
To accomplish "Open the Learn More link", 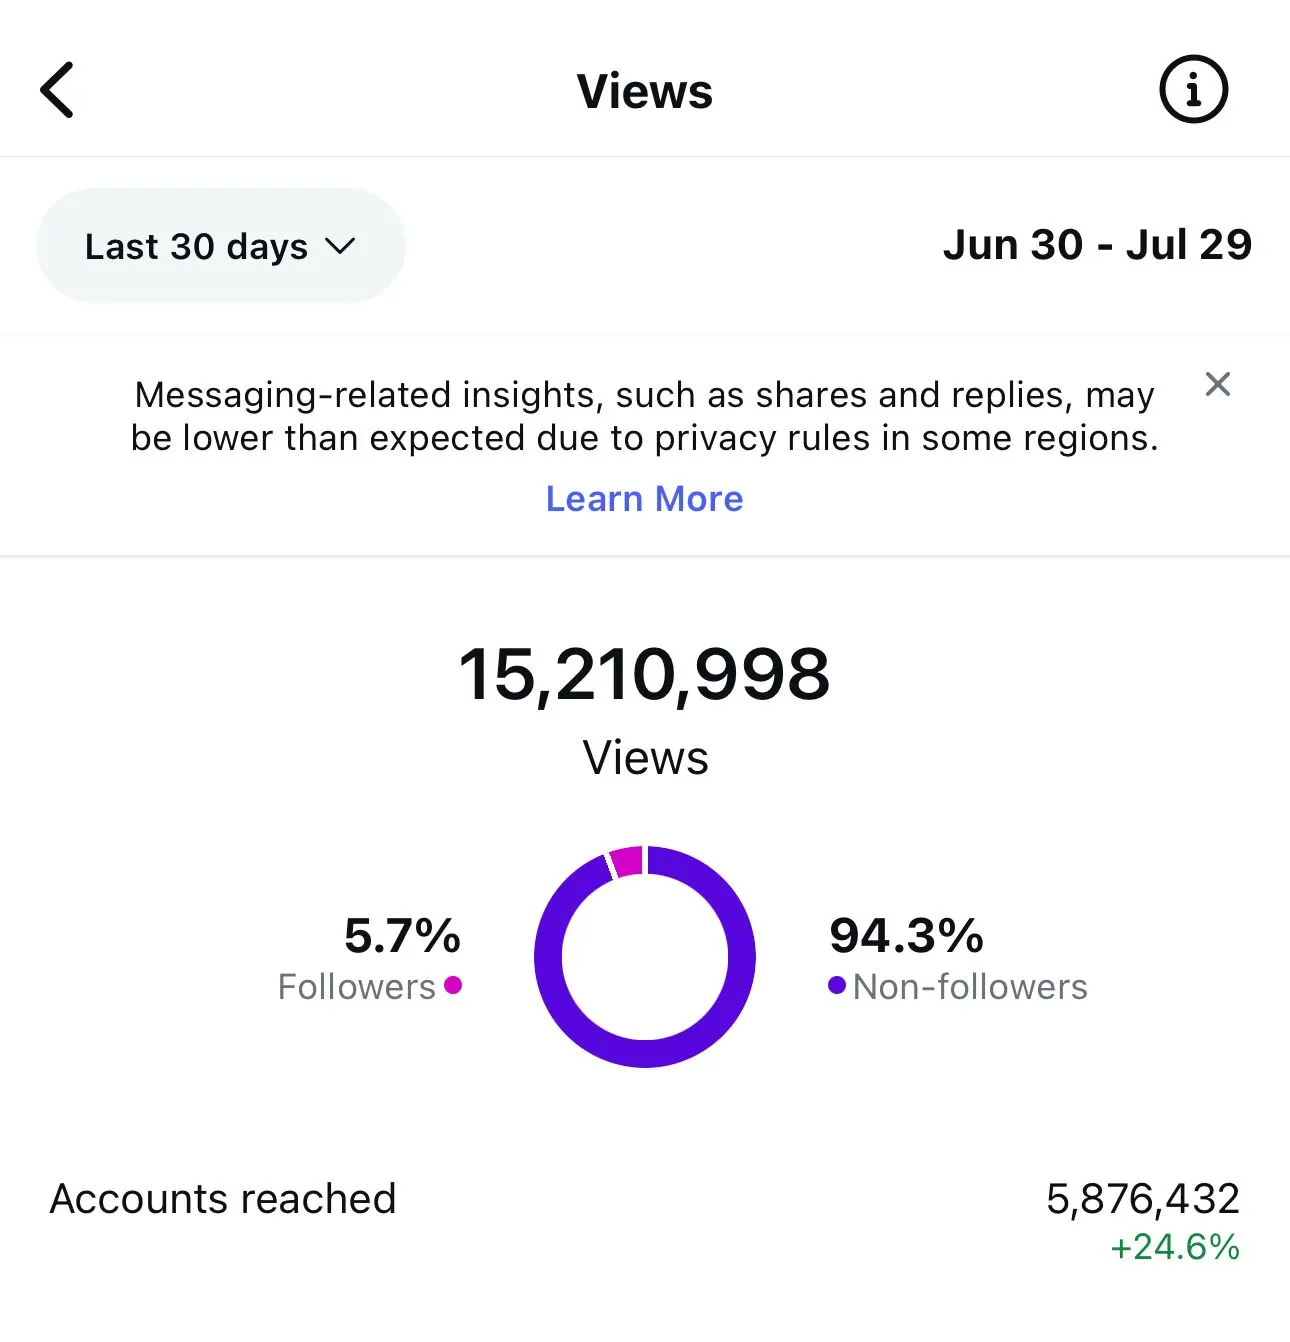I will click(x=644, y=498).
